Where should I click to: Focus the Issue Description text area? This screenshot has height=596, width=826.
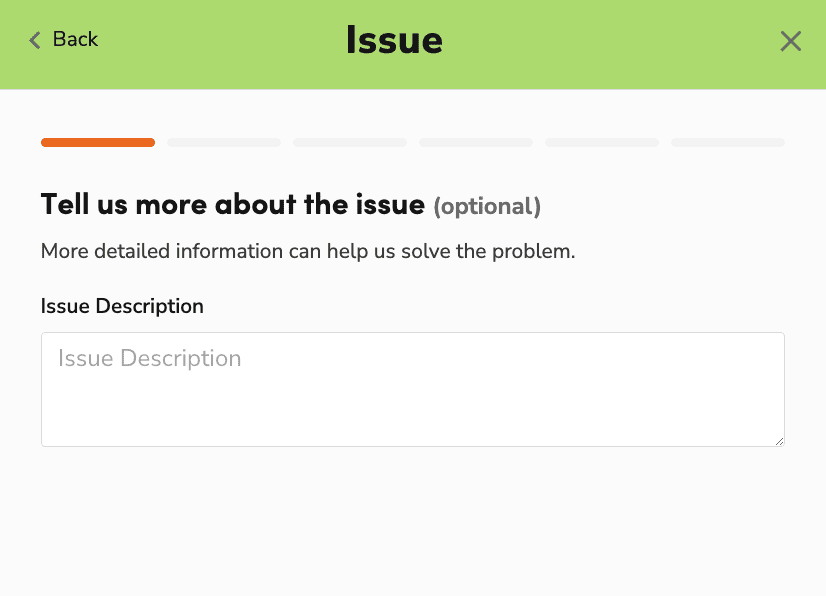click(412, 389)
